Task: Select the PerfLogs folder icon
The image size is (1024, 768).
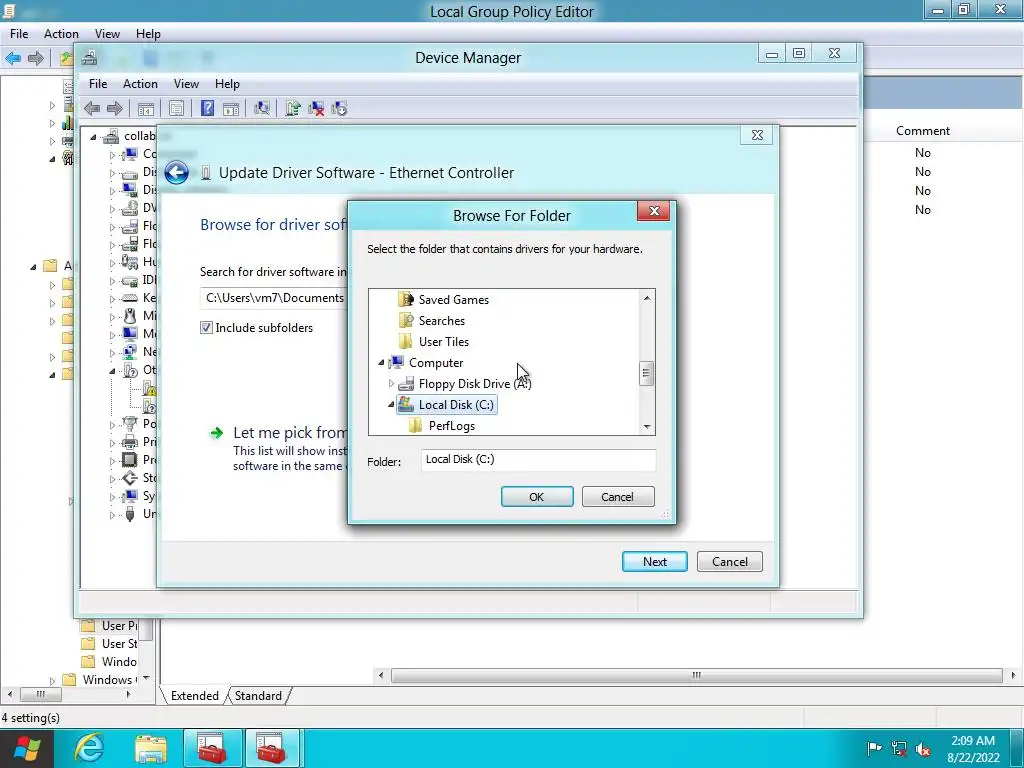Action: coord(415,426)
